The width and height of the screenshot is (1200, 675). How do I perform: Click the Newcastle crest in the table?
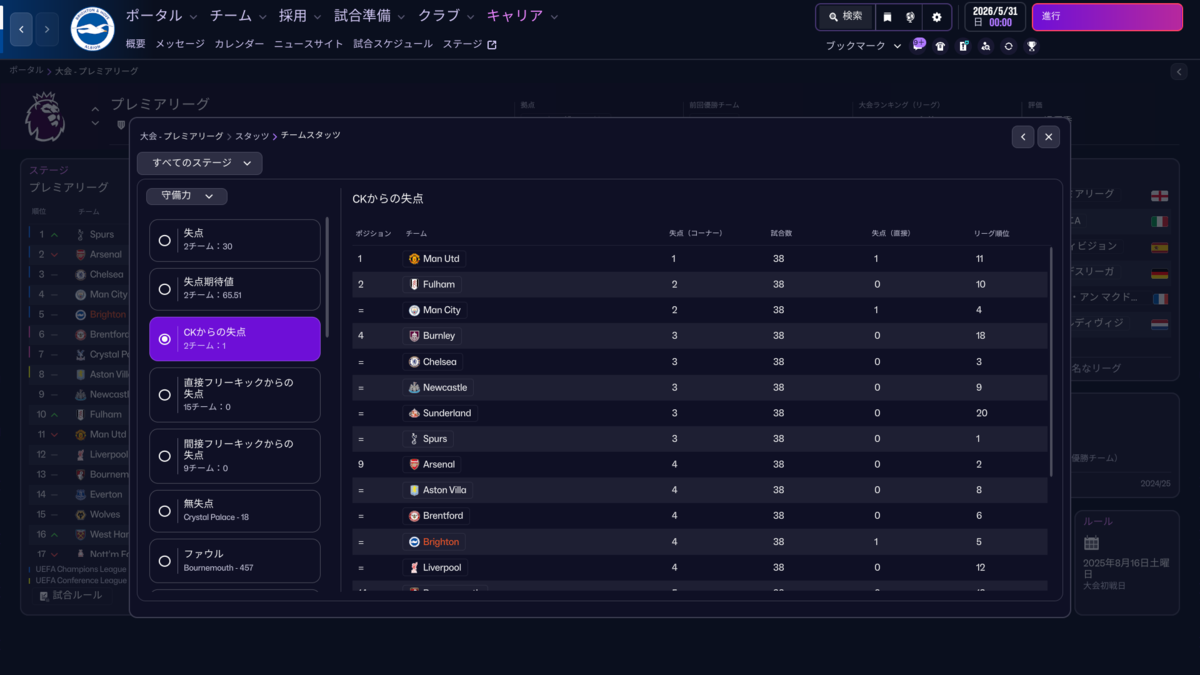(x=414, y=387)
